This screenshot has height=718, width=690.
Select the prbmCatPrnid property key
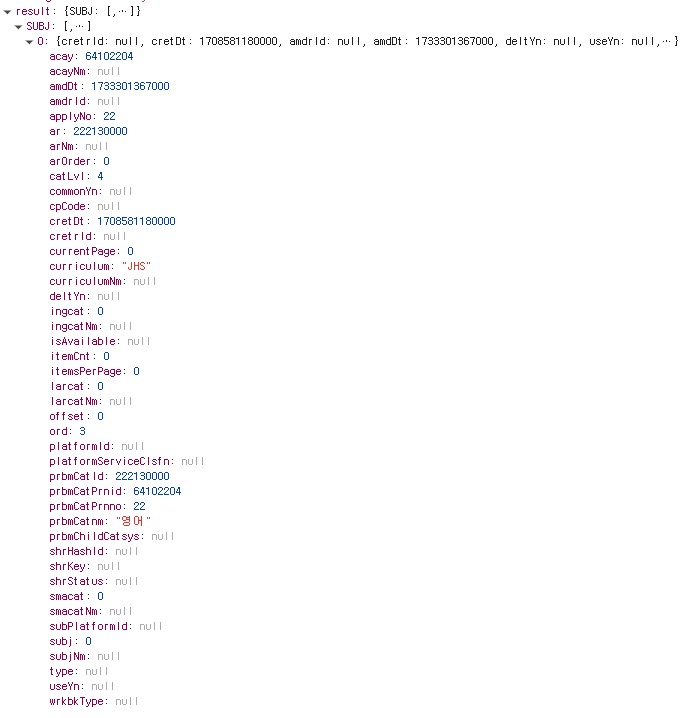pyautogui.click(x=87, y=491)
